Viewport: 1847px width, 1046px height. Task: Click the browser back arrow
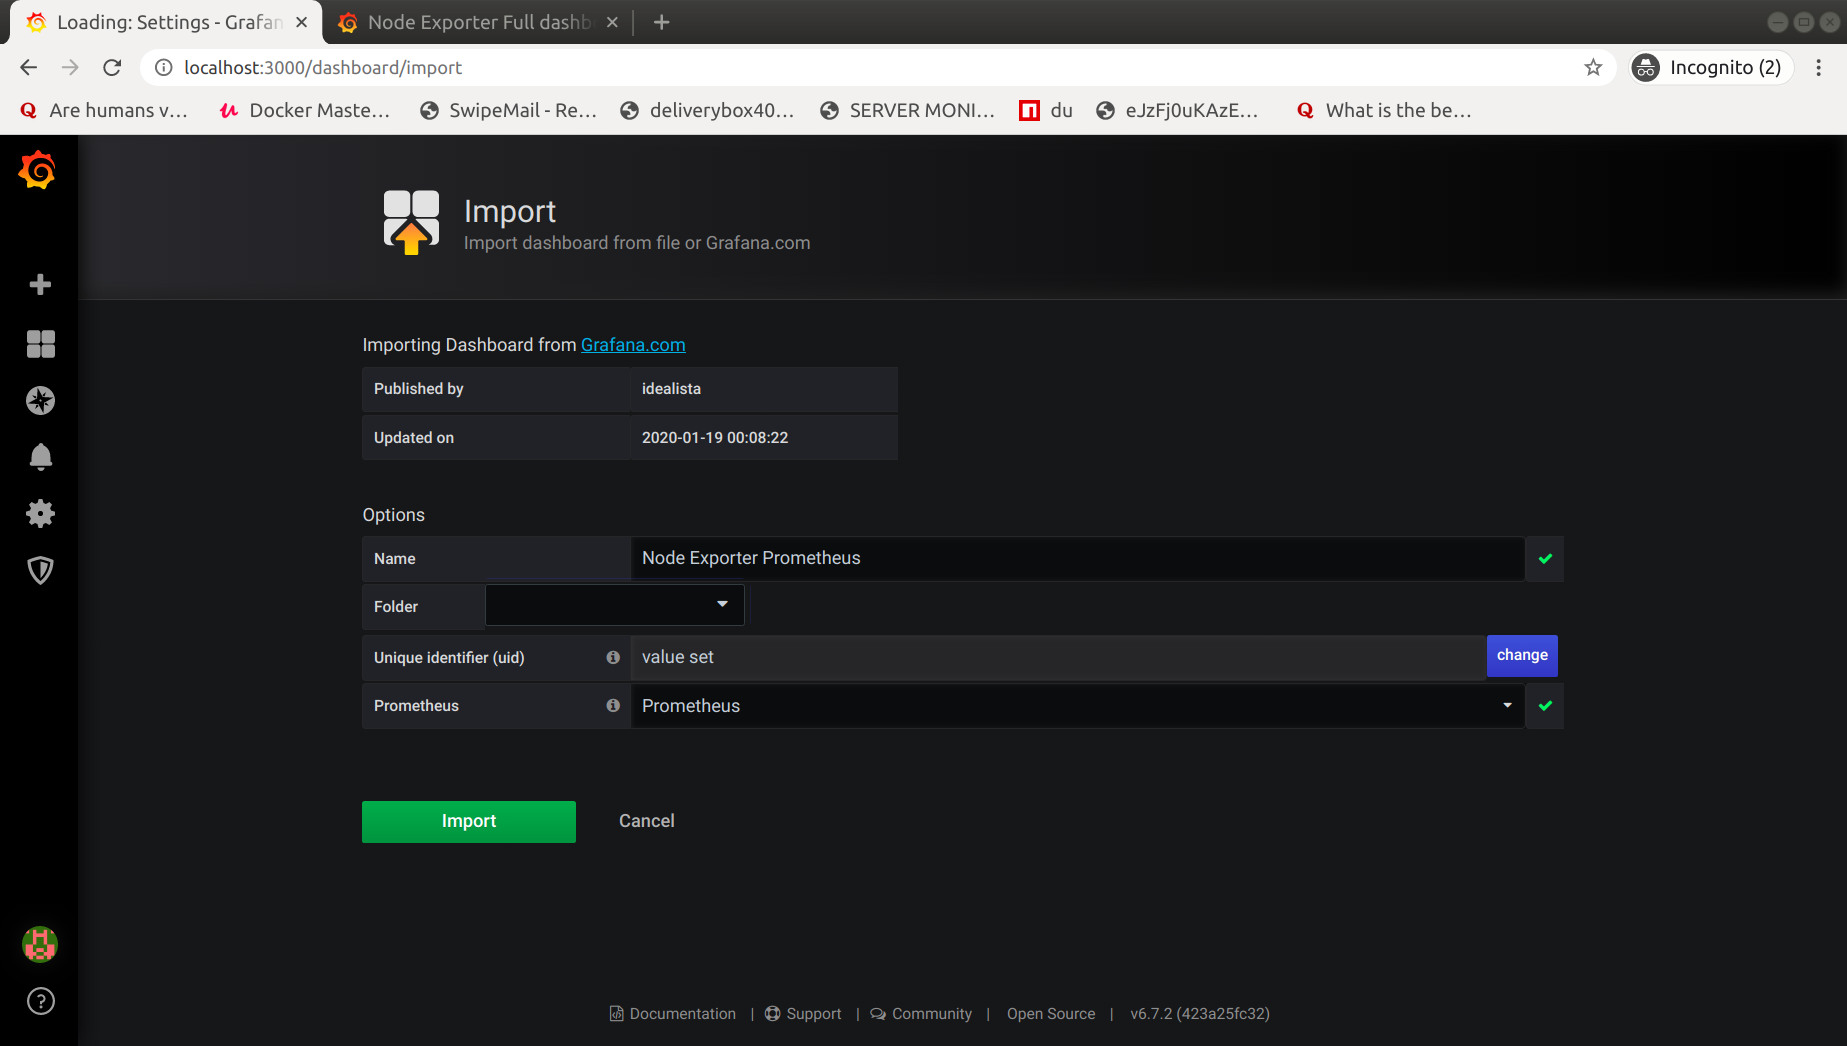(x=28, y=67)
